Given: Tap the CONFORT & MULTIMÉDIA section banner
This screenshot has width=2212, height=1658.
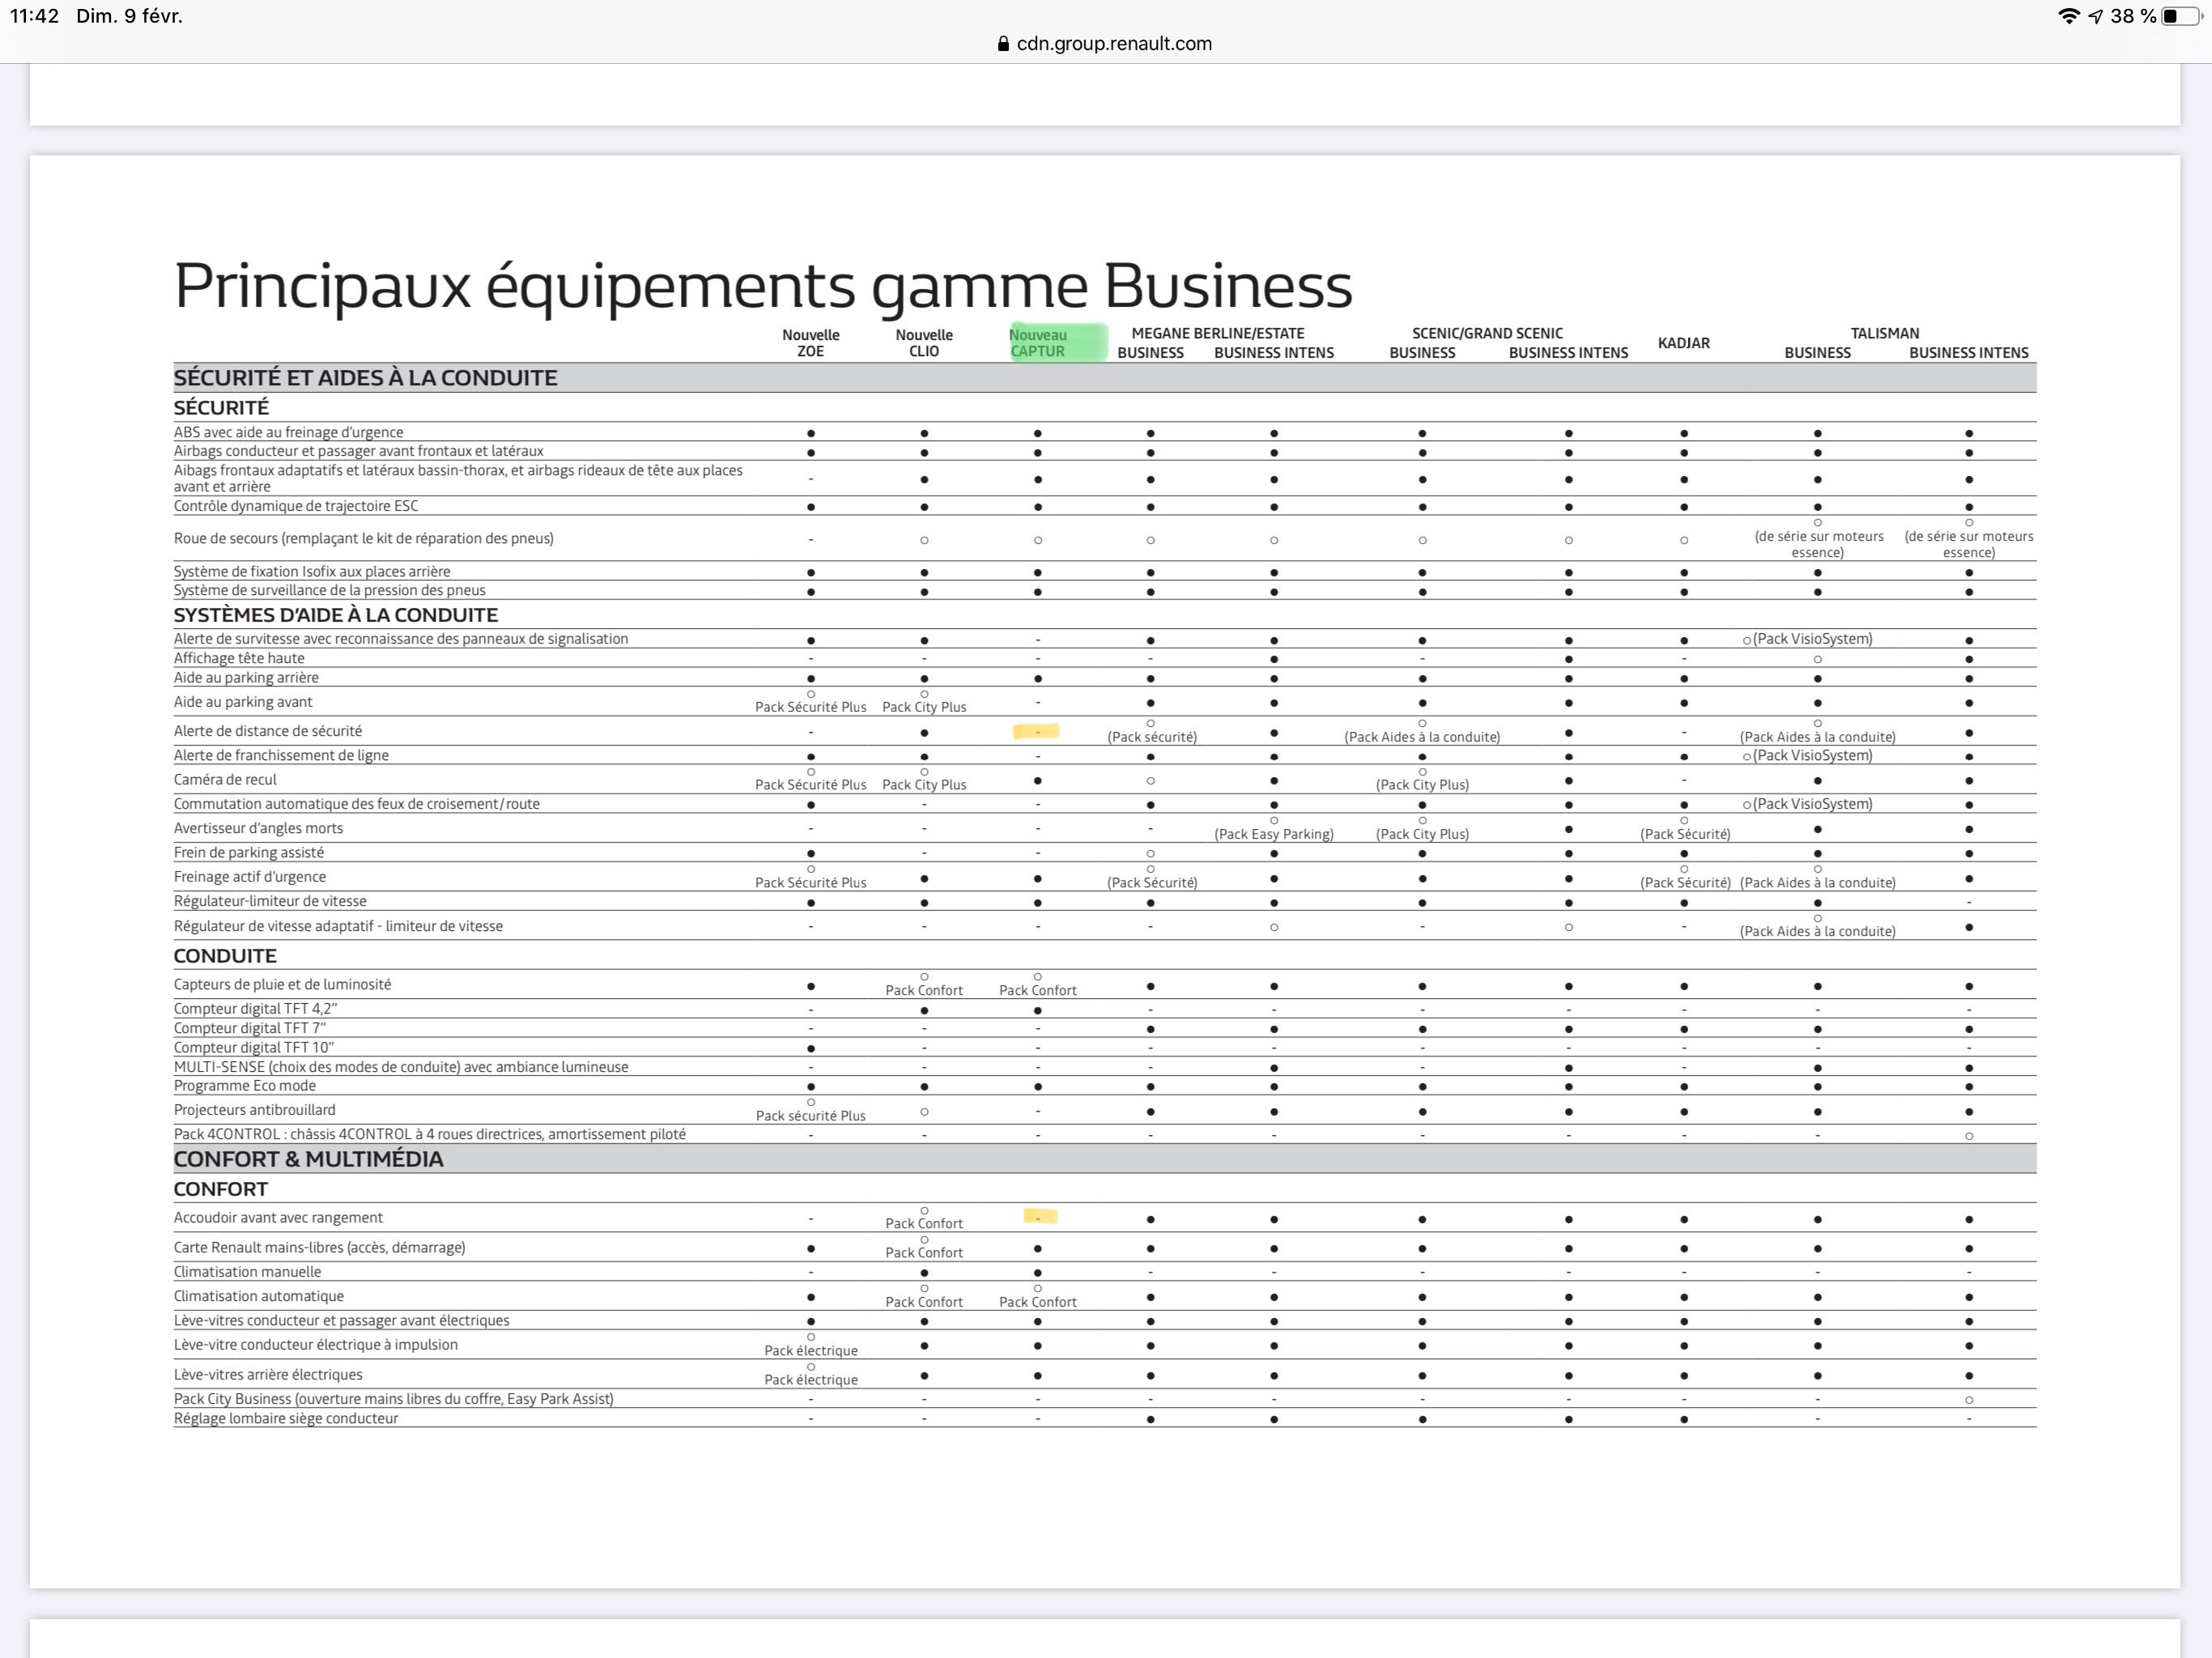Looking at the screenshot, I should pos(308,1159).
